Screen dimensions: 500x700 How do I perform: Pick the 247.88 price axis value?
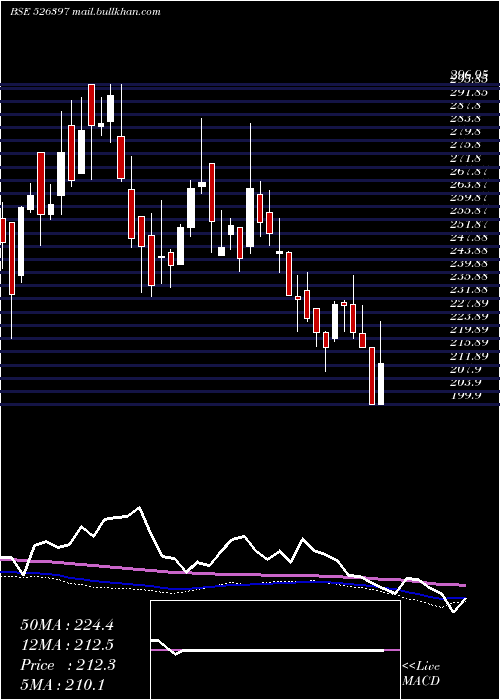pyautogui.click(x=468, y=238)
